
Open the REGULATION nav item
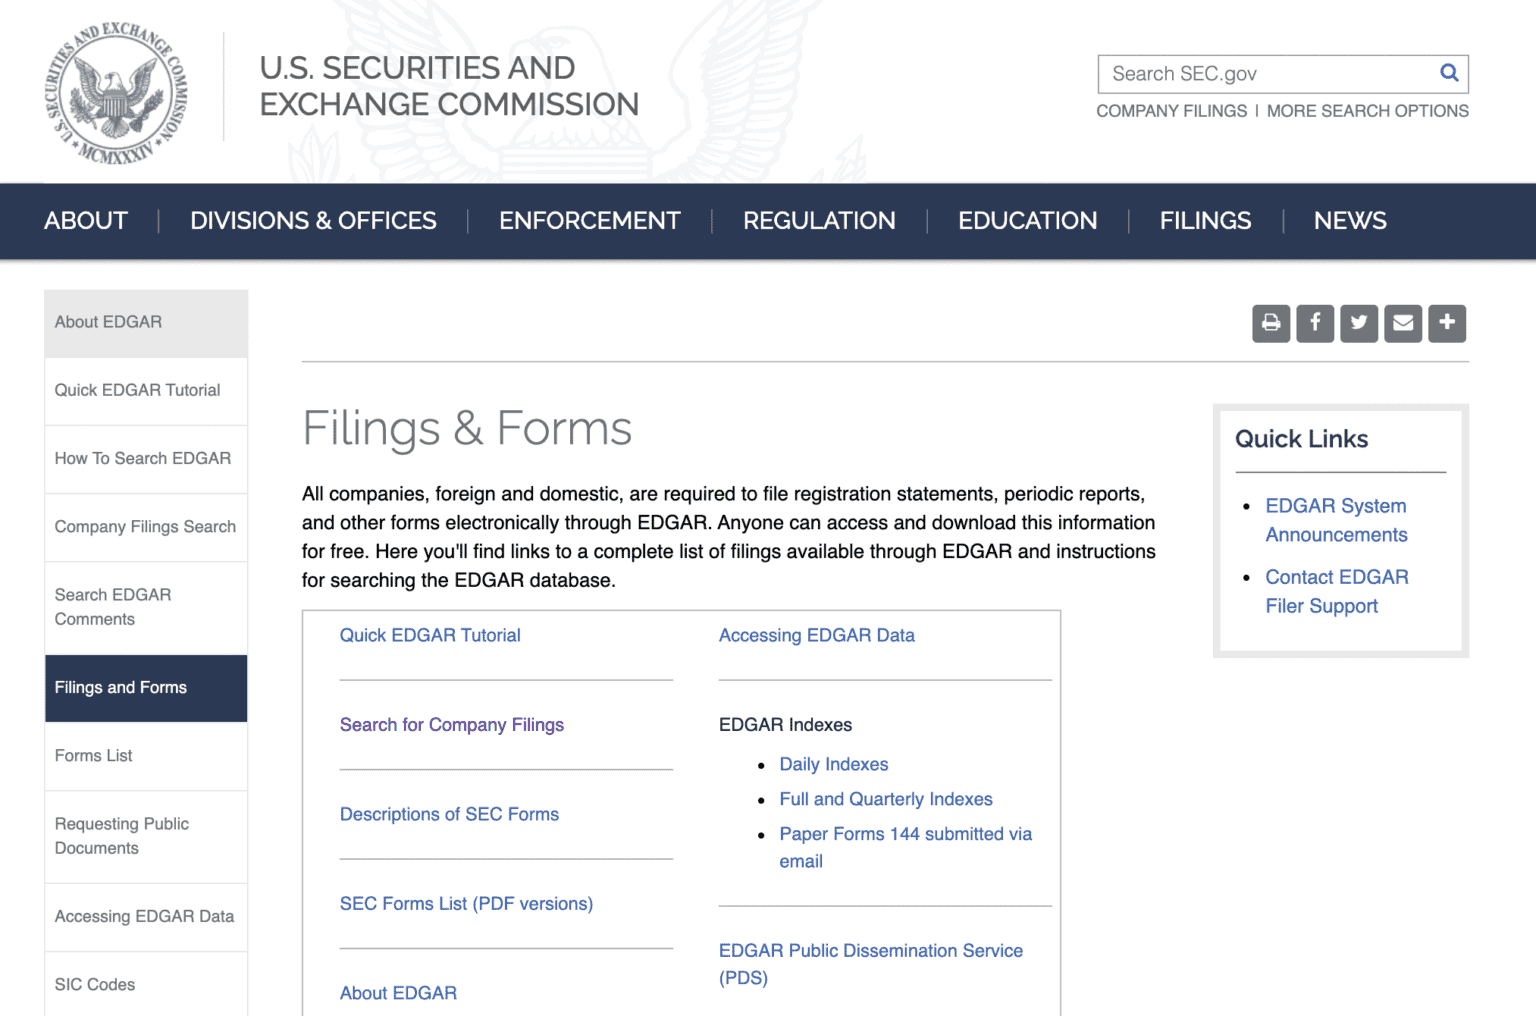819,221
